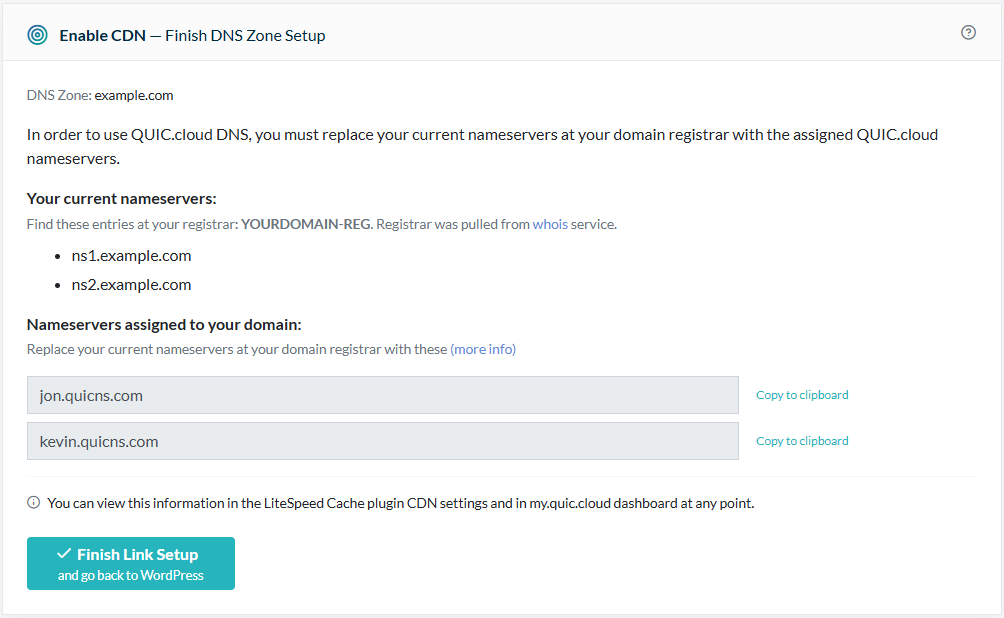This screenshot has height=618, width=1004.
Task: Click the YOURDOMAIN-REG registrar name
Action: click(x=306, y=224)
